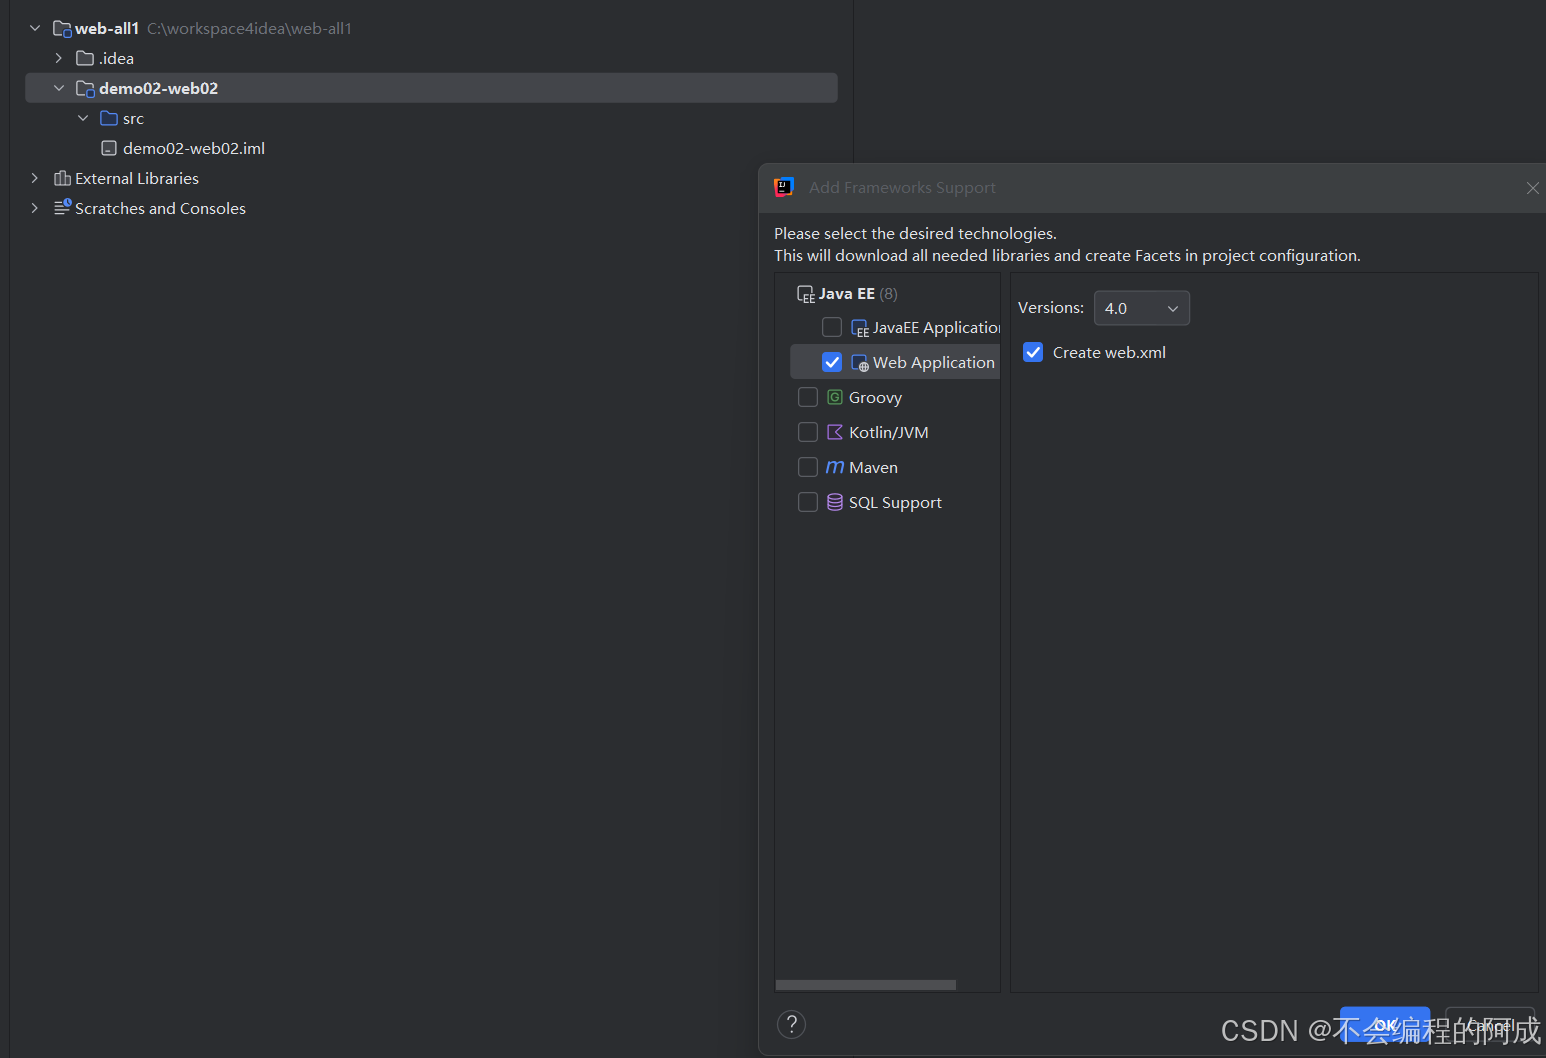Click the Java EE category icon
The width and height of the screenshot is (1546, 1058).
pyautogui.click(x=806, y=294)
